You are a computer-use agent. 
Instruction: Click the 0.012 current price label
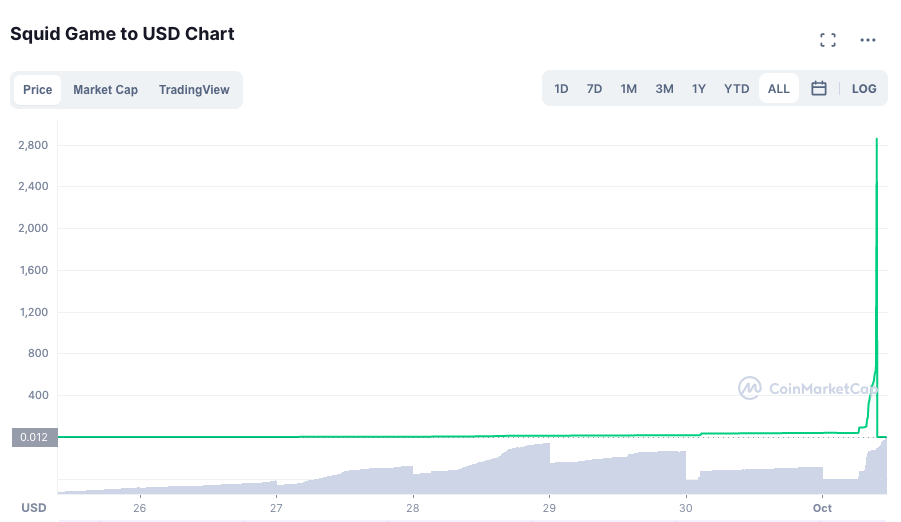(34, 437)
